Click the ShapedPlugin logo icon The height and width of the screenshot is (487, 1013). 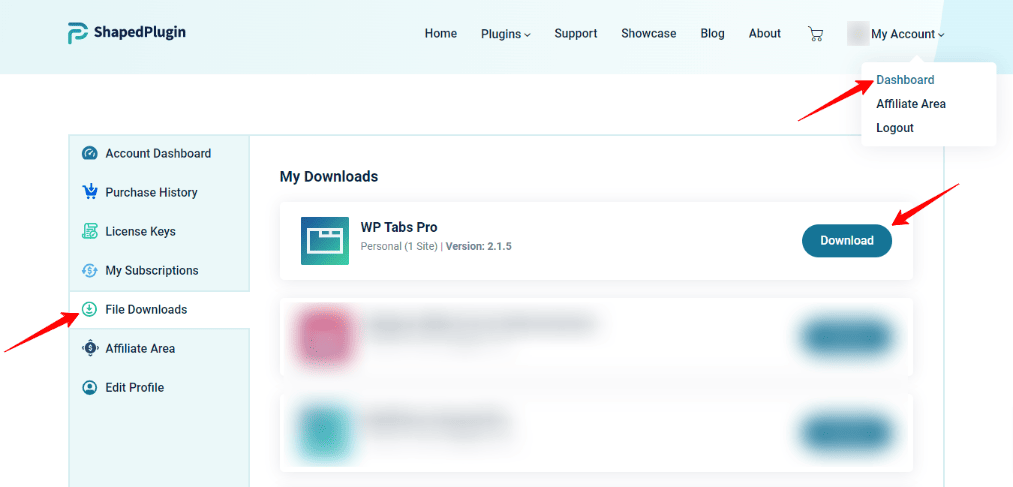[x=79, y=33]
